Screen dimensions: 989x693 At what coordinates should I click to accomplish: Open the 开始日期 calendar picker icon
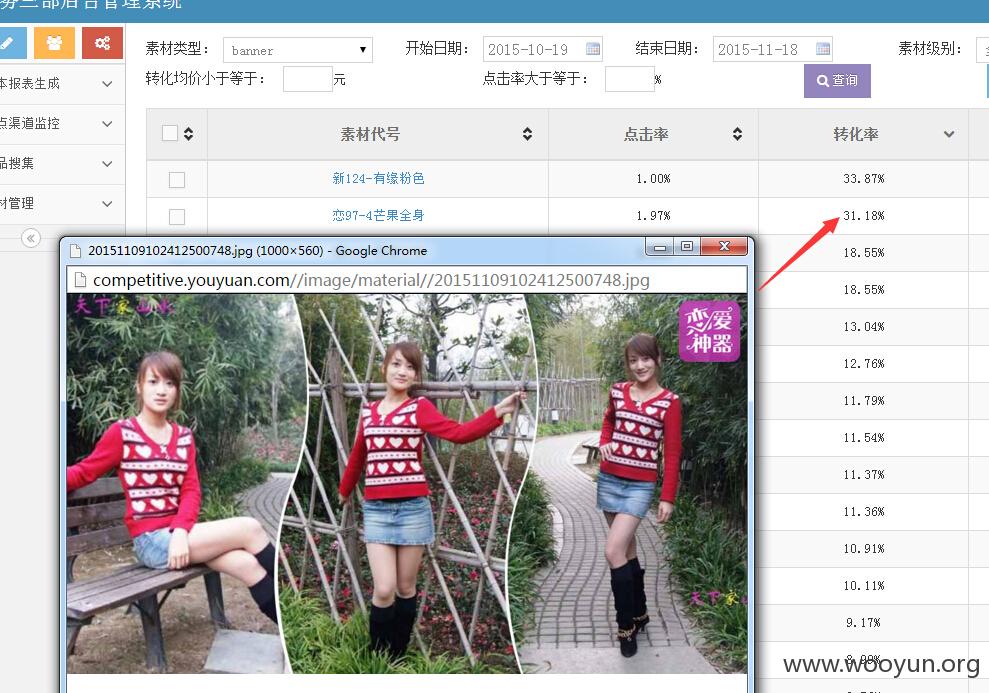click(x=593, y=49)
